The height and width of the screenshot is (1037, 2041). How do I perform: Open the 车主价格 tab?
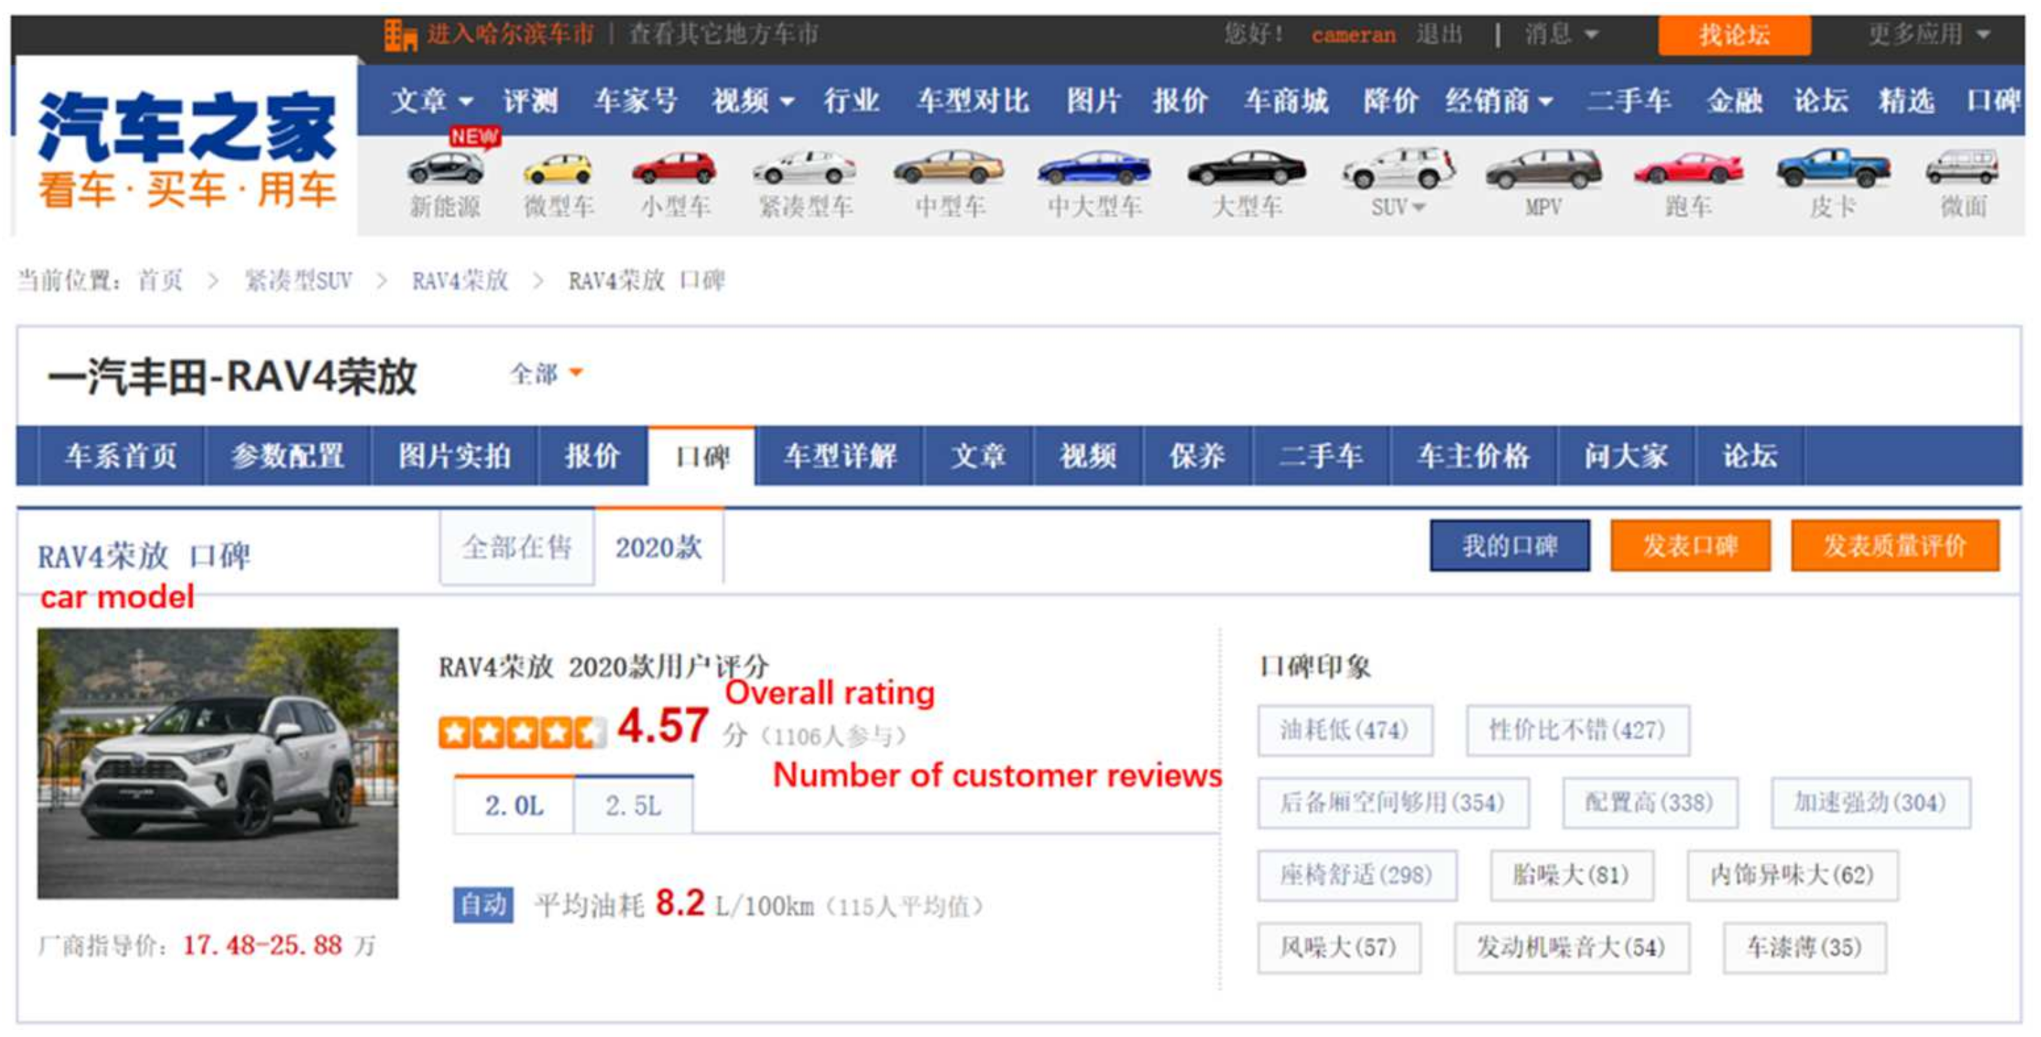[1474, 457]
